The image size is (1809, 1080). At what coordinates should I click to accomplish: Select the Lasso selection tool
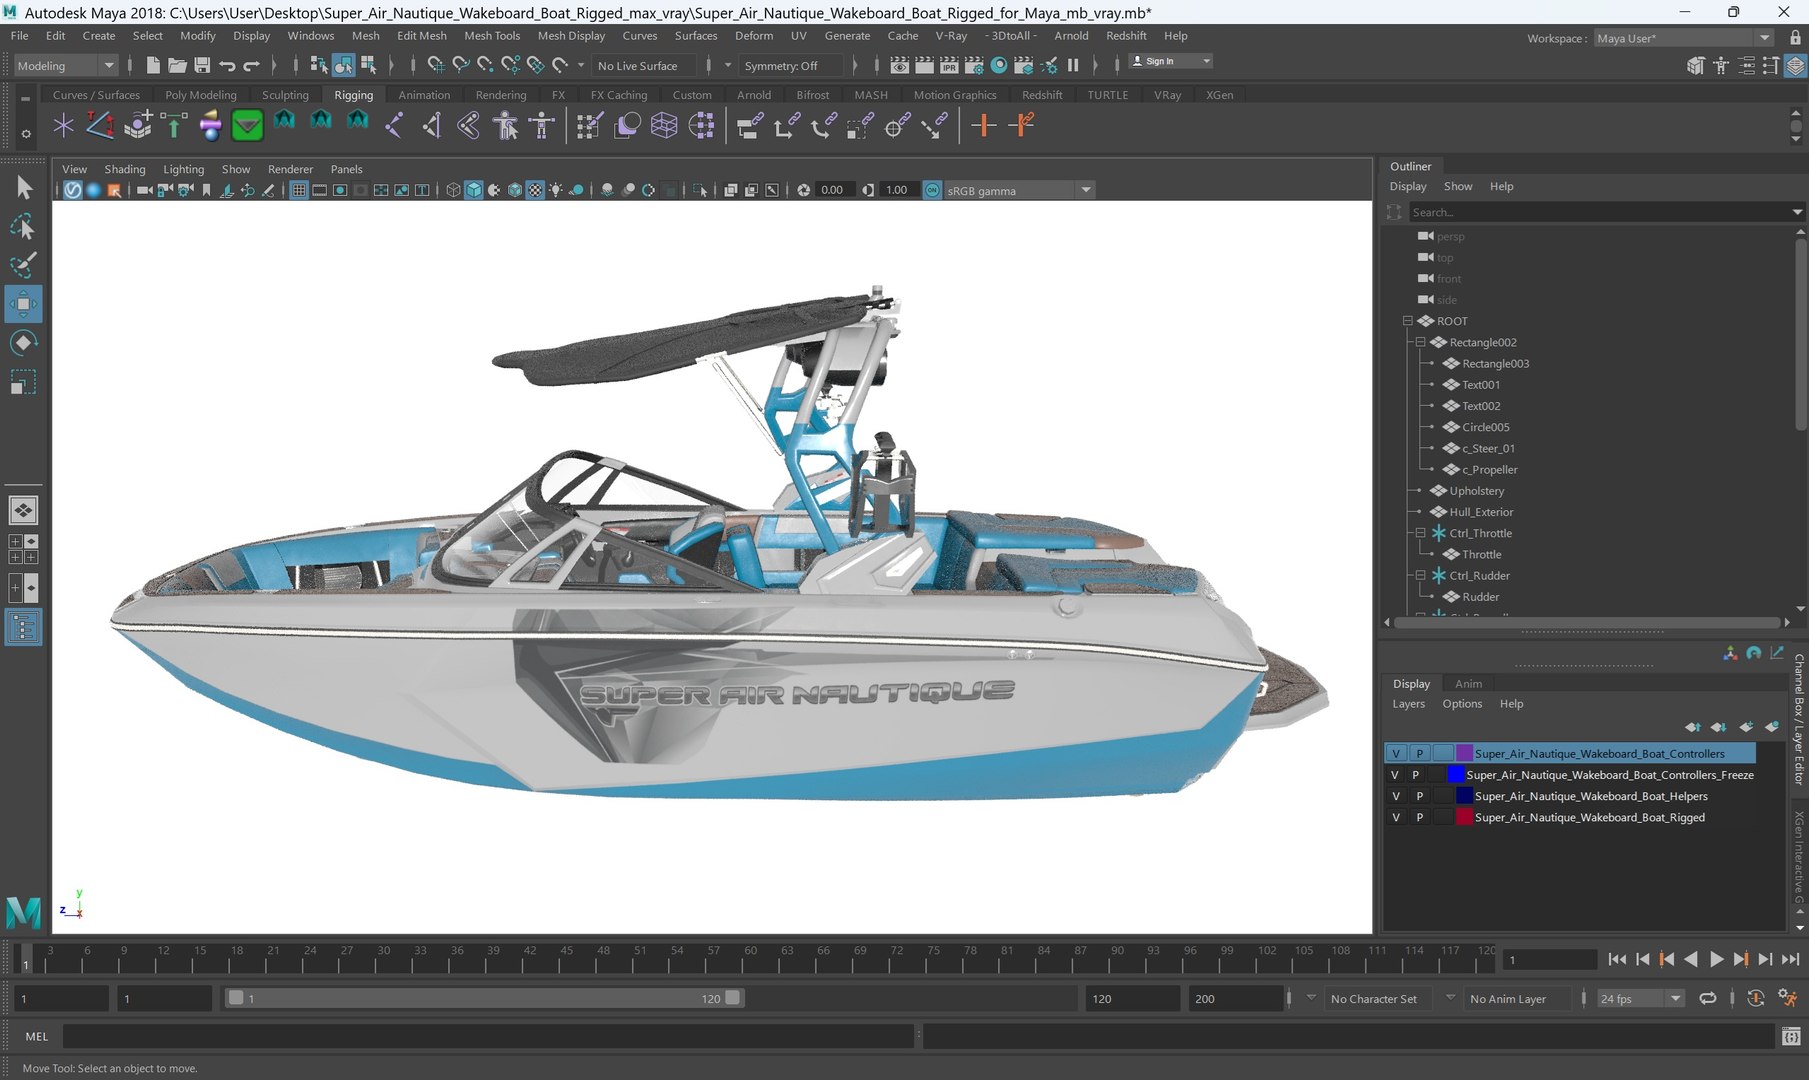tap(23, 227)
